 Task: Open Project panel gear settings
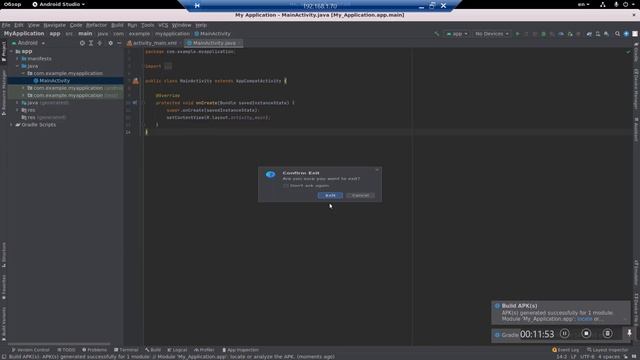point(110,43)
